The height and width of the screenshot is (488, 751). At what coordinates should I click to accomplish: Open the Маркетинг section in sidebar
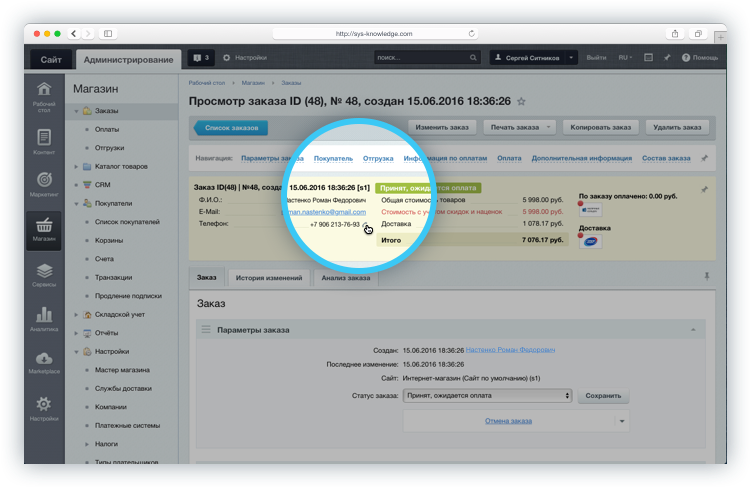[x=44, y=186]
